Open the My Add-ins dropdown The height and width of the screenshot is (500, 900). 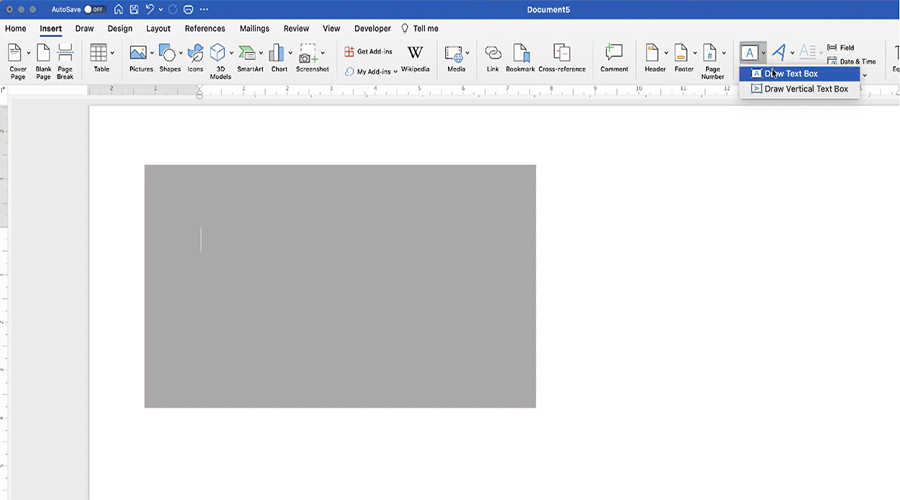coord(372,71)
